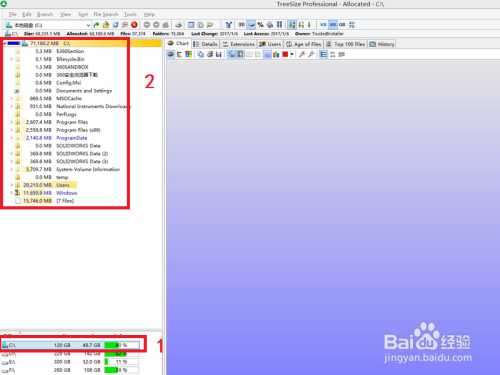Open the File Search menu
The image size is (500, 375).
click(x=106, y=14)
